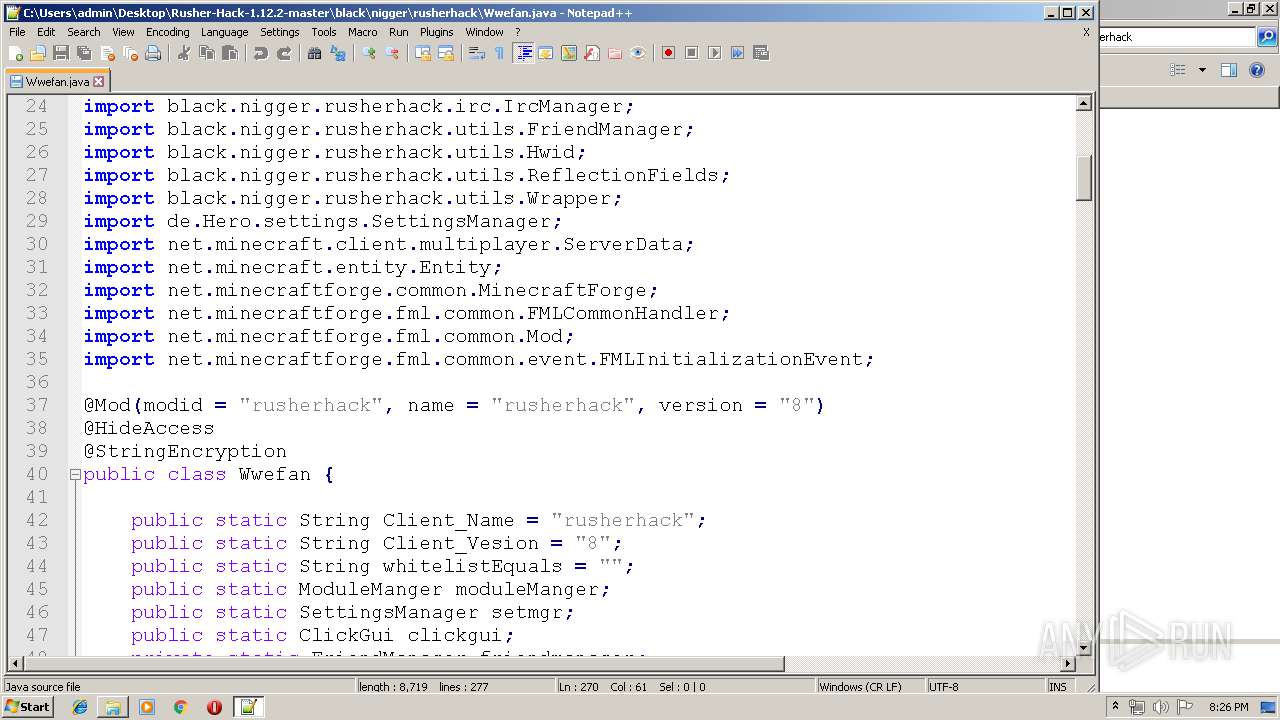This screenshot has height=720, width=1280.
Task: Click search button in Explorer window
Action: [1267, 37]
